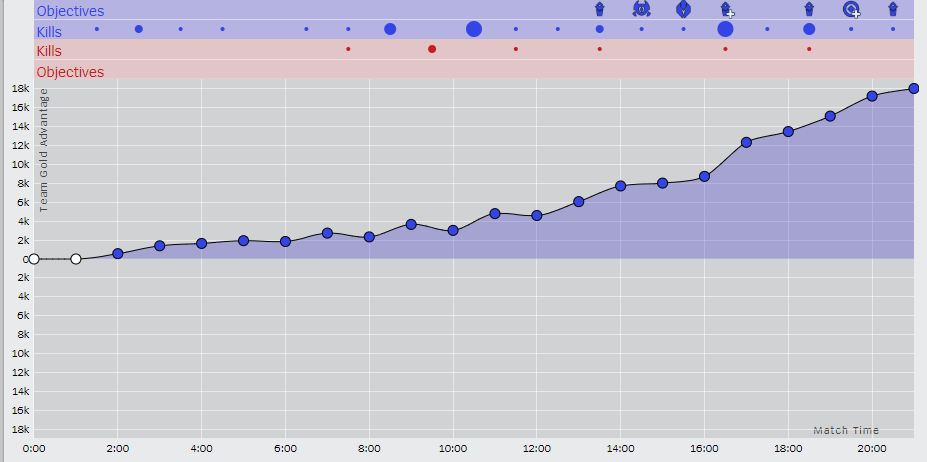Select the white data point at 0:00
The width and height of the screenshot is (927, 462).
tap(34, 259)
